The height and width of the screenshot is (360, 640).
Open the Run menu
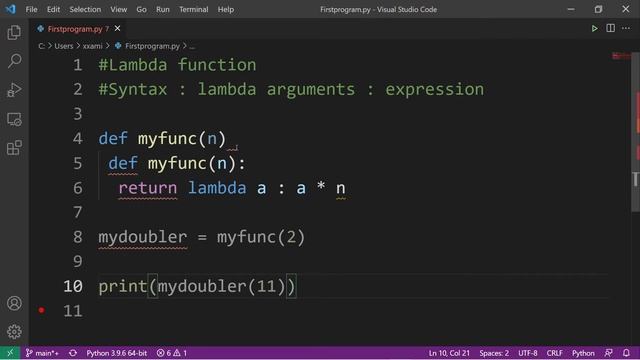point(162,9)
